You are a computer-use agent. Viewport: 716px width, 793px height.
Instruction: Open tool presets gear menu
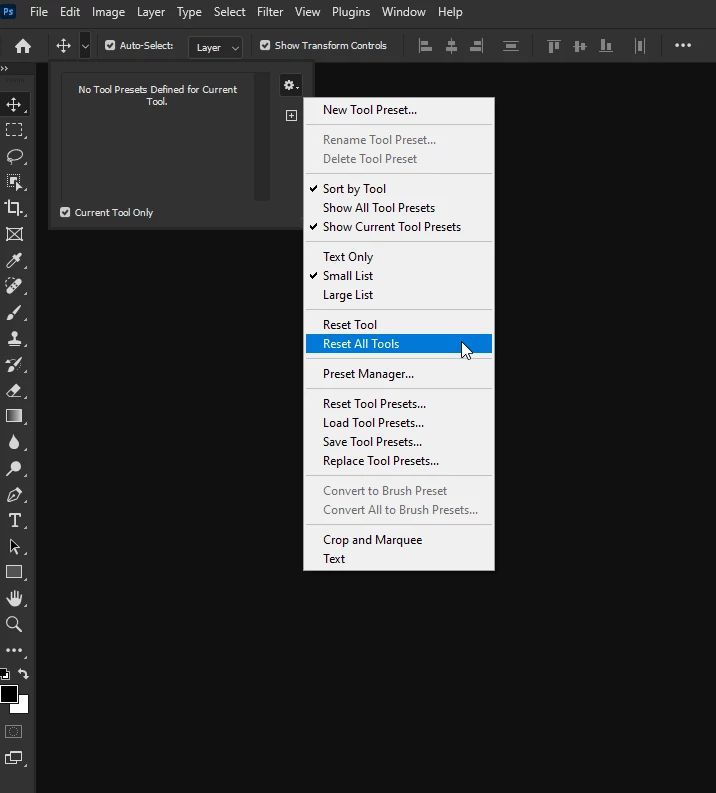(x=291, y=85)
